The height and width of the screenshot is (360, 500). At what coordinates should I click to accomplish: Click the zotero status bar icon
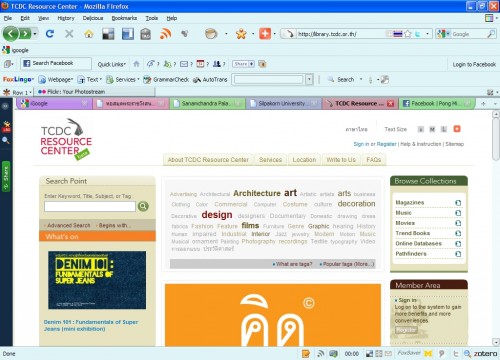pos(485,354)
